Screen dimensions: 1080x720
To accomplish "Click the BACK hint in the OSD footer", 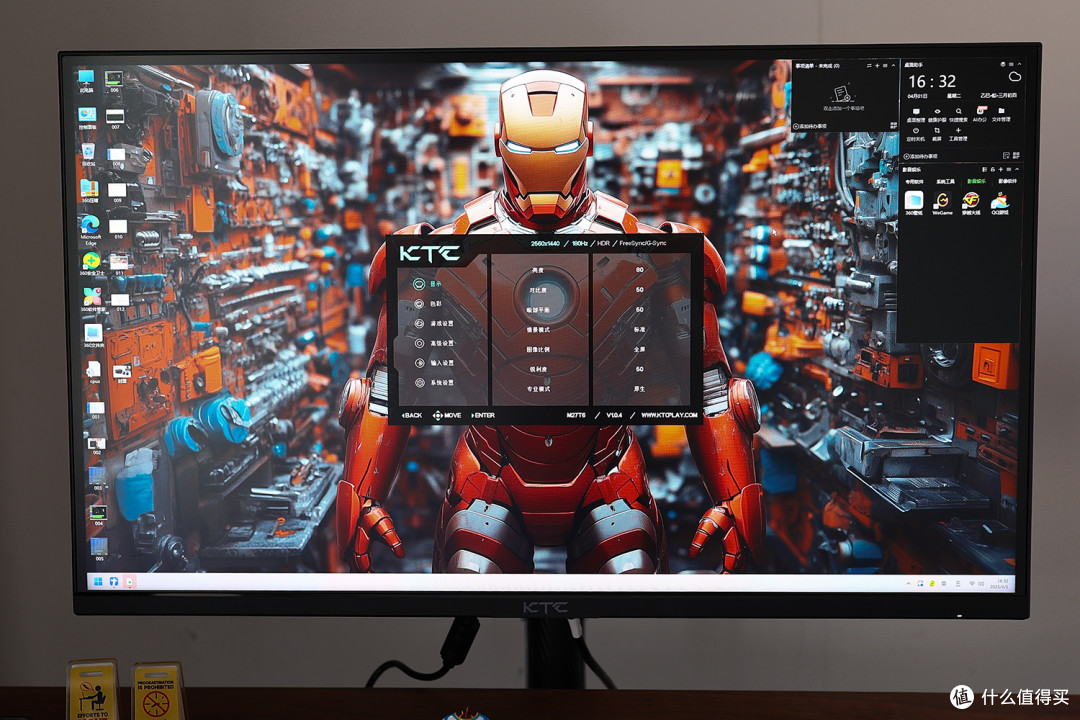I will point(412,415).
